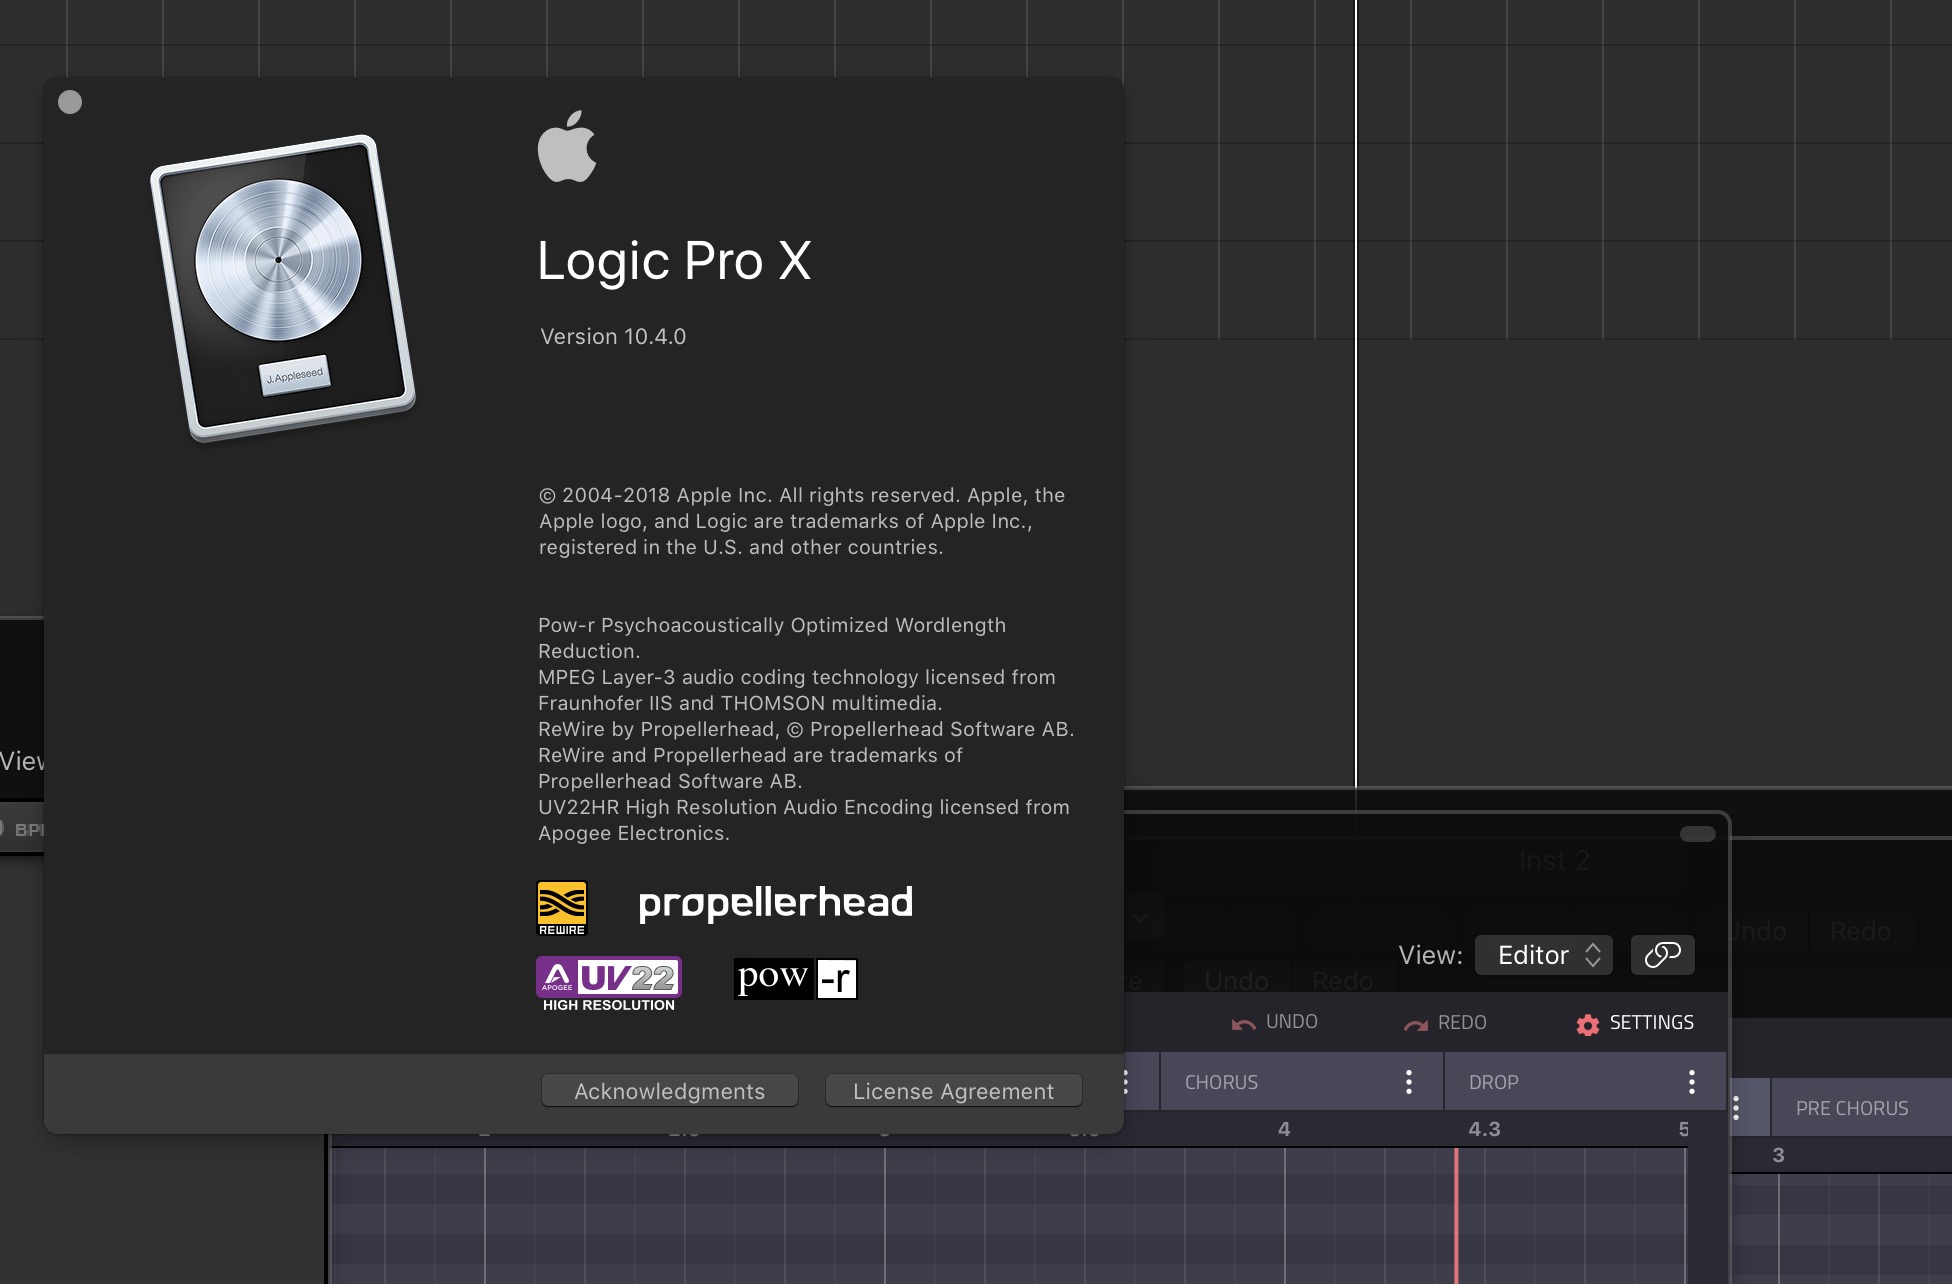Click the dimmed Inst 2 title

1553,860
